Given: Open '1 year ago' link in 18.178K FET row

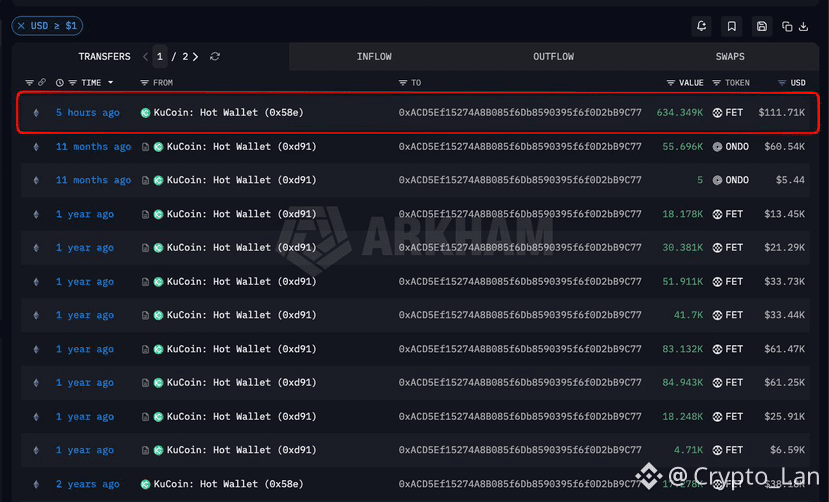Looking at the screenshot, I should tap(85, 214).
